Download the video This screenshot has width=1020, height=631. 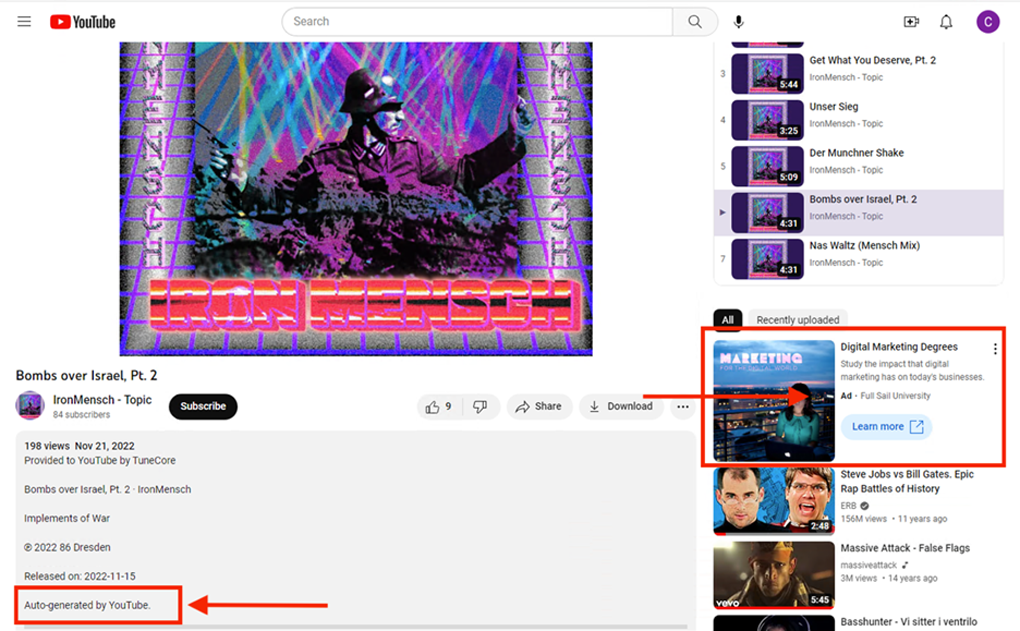click(x=620, y=406)
